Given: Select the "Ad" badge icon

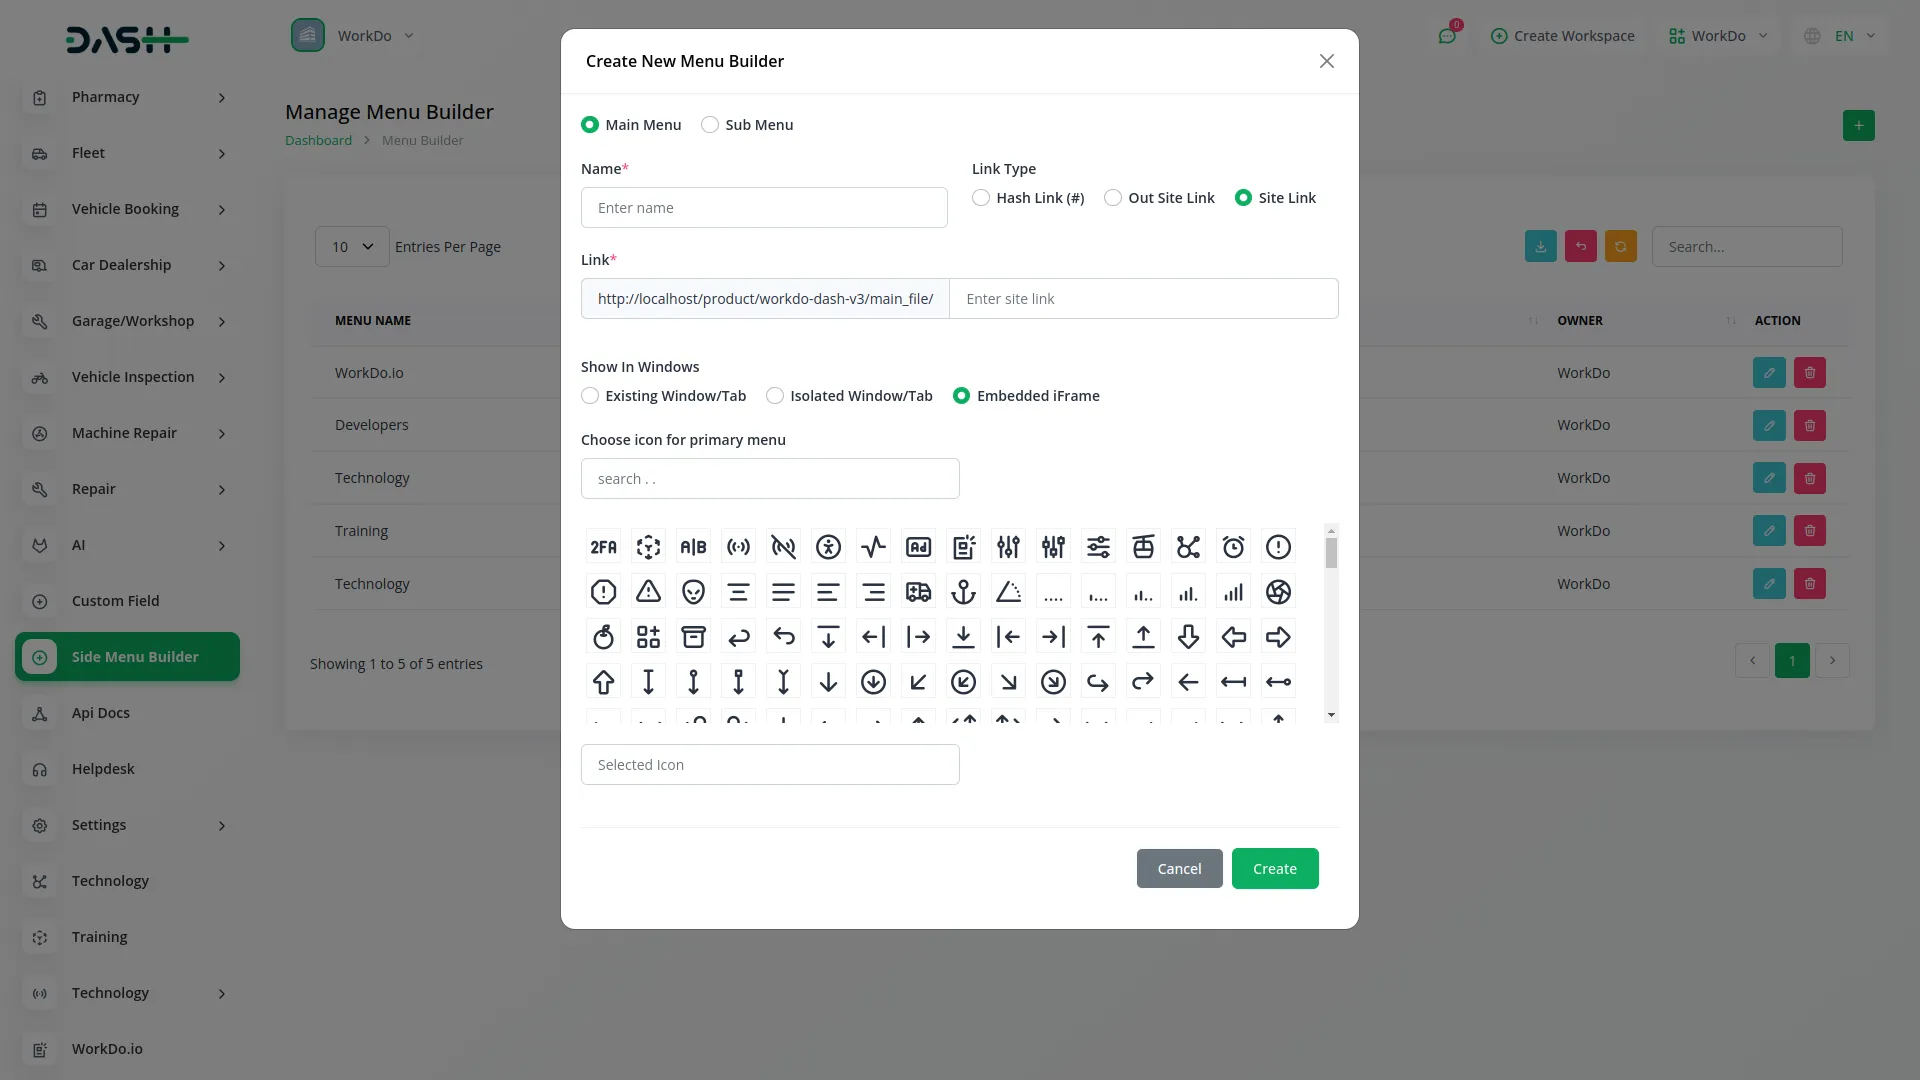Looking at the screenshot, I should click(x=918, y=547).
